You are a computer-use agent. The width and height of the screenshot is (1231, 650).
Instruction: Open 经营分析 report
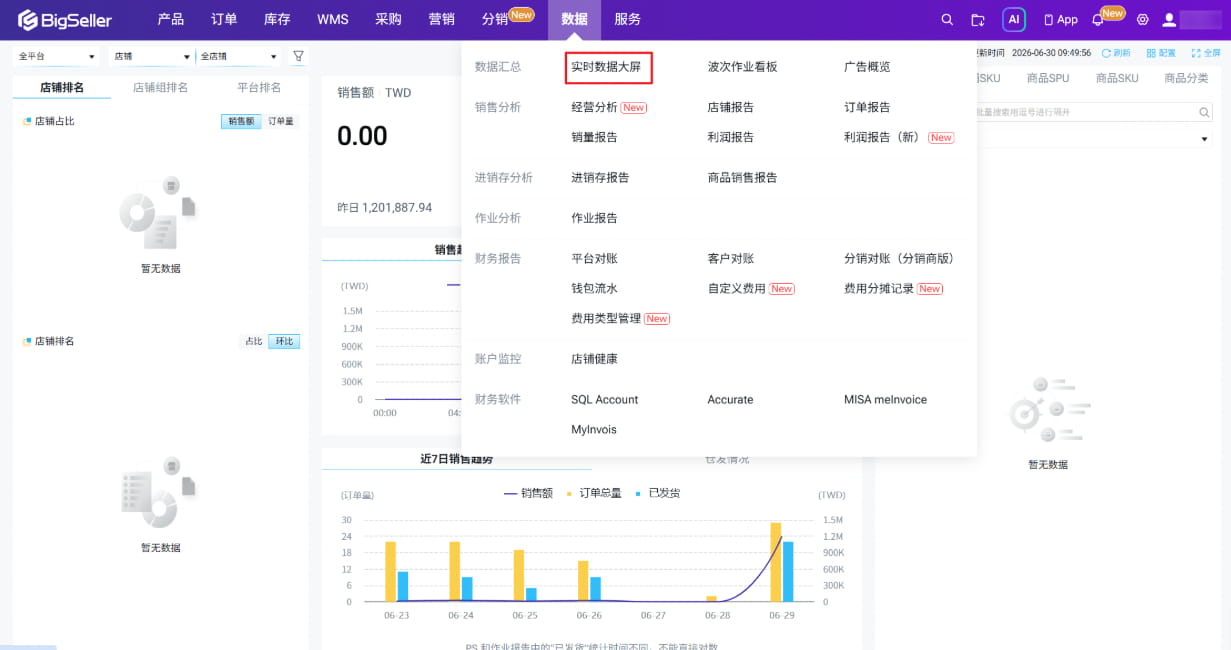click(x=595, y=107)
